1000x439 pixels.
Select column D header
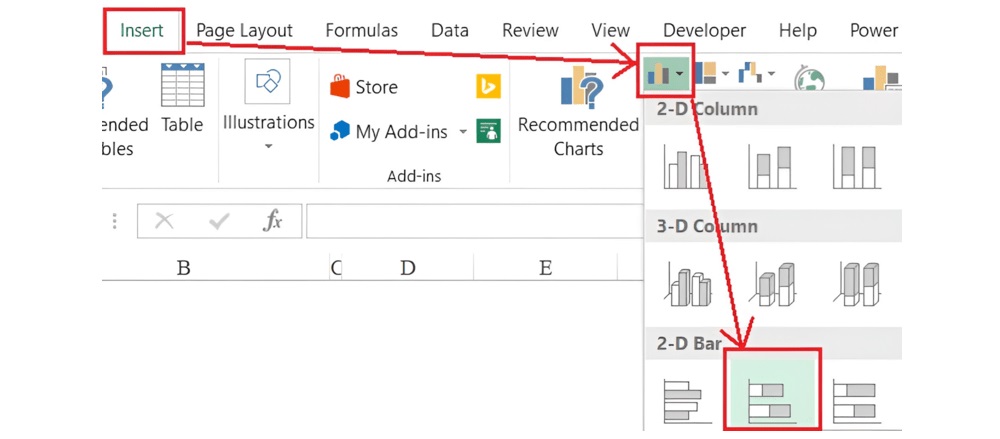click(x=408, y=267)
